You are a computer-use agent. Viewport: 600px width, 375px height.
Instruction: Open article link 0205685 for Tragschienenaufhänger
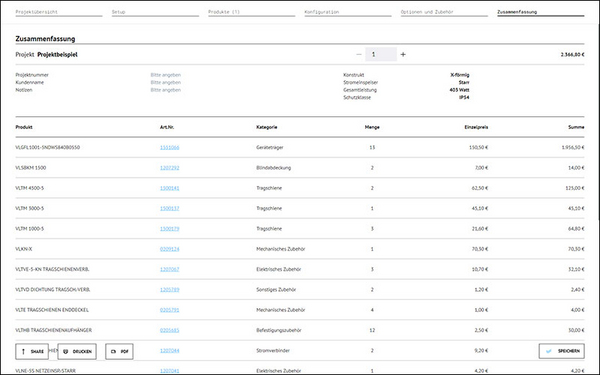click(170, 330)
